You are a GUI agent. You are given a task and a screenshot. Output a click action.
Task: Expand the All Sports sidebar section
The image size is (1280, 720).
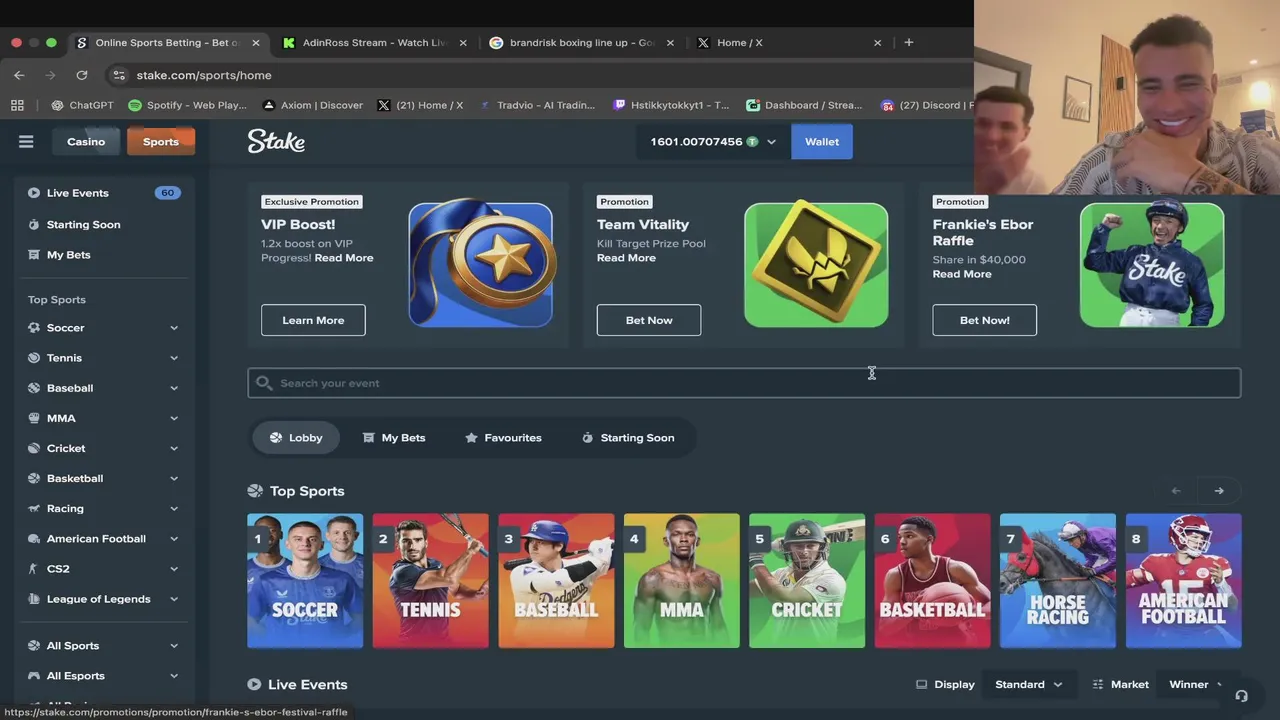(174, 646)
